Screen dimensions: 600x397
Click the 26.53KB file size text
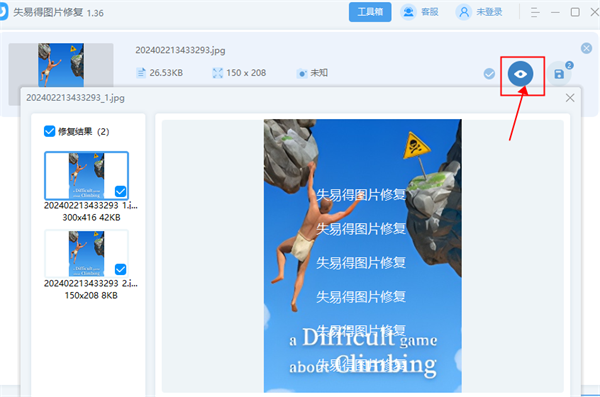tap(166, 73)
